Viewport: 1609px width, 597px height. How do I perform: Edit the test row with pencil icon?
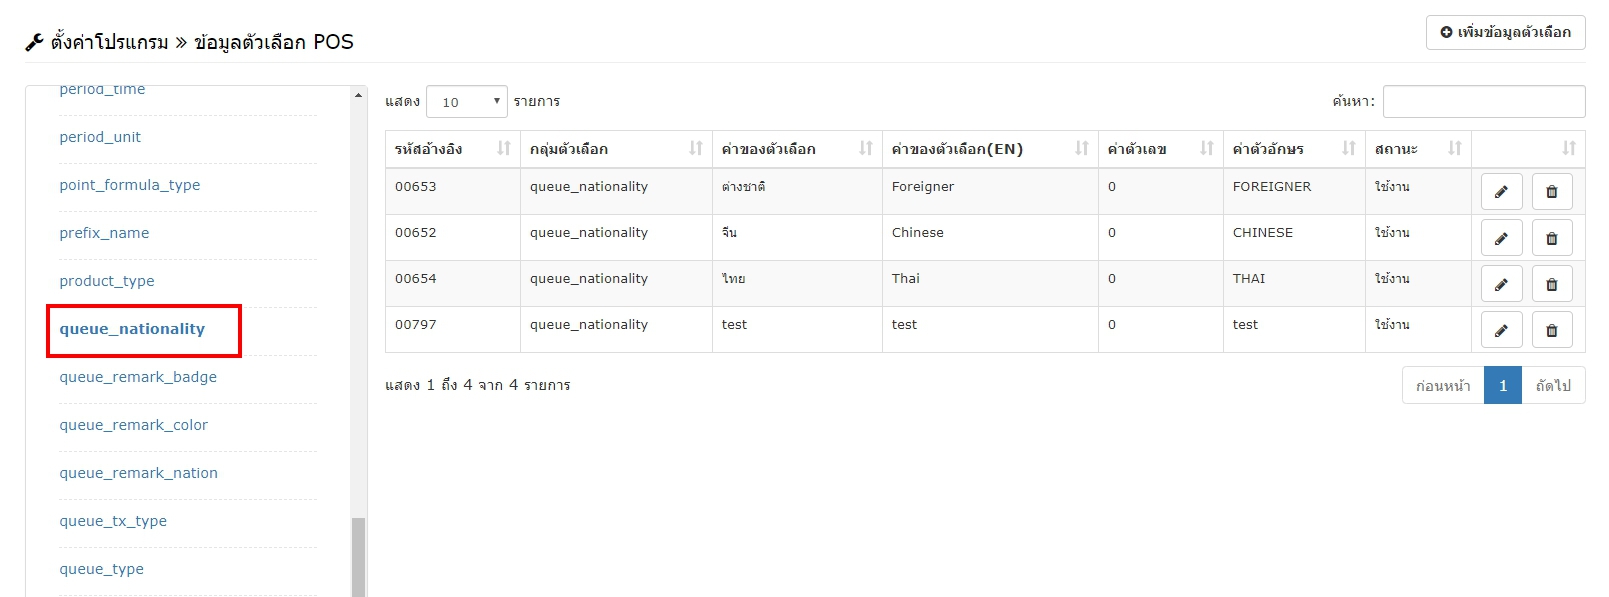[x=1501, y=330]
